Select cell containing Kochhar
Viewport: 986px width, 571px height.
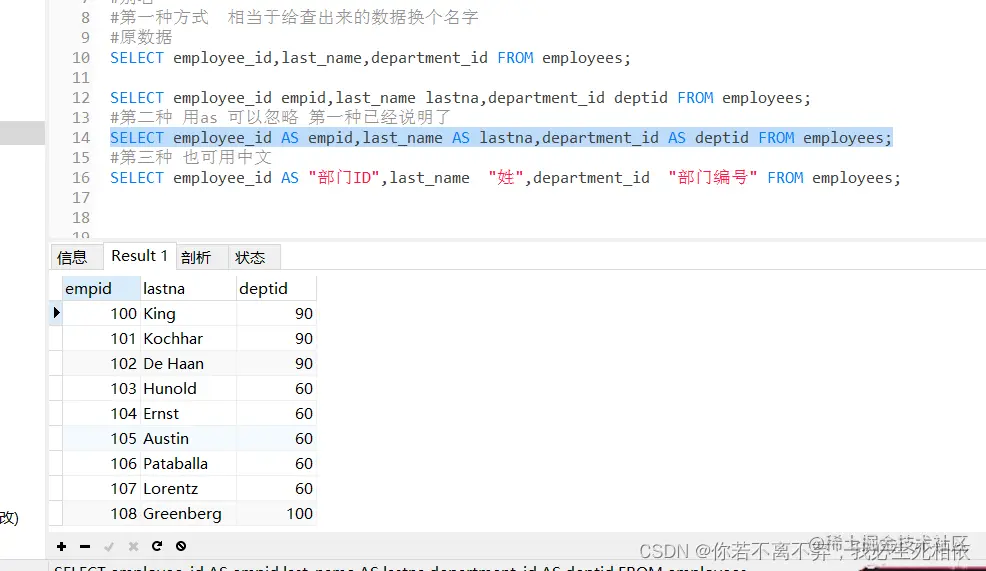coord(189,338)
